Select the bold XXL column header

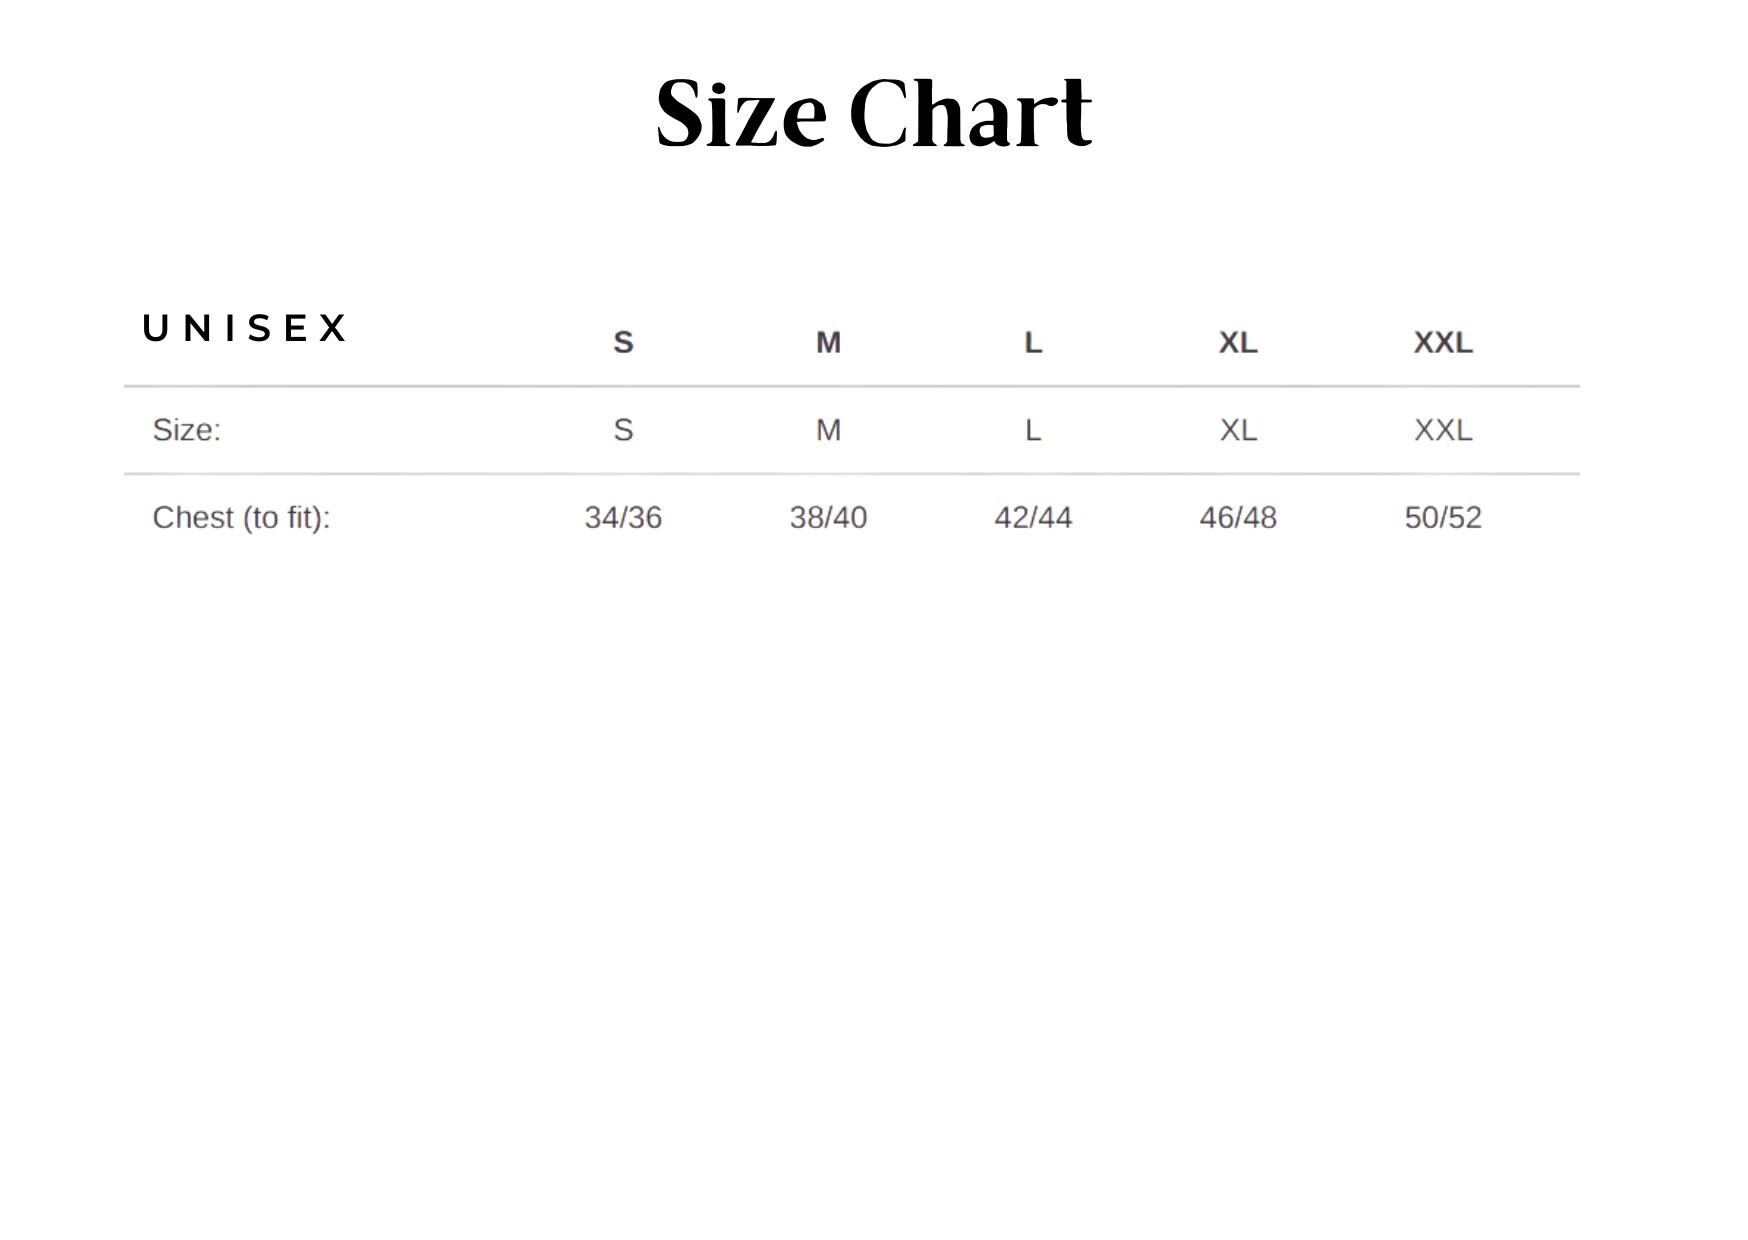click(x=1443, y=342)
